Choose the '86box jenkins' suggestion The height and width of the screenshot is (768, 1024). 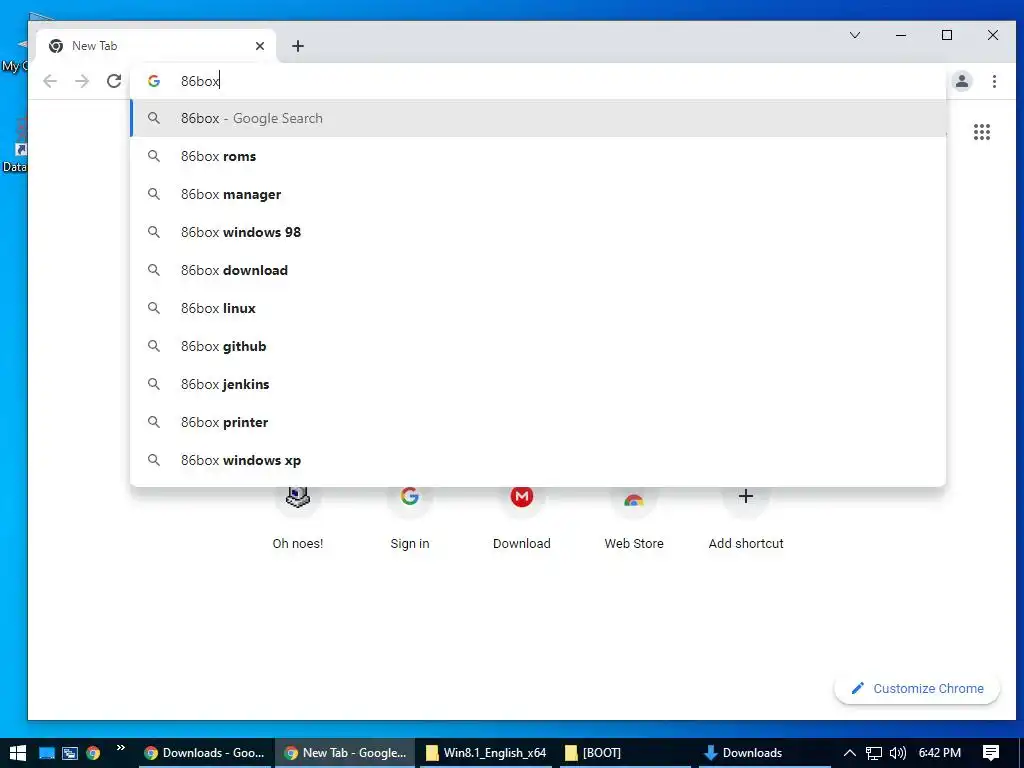538,384
